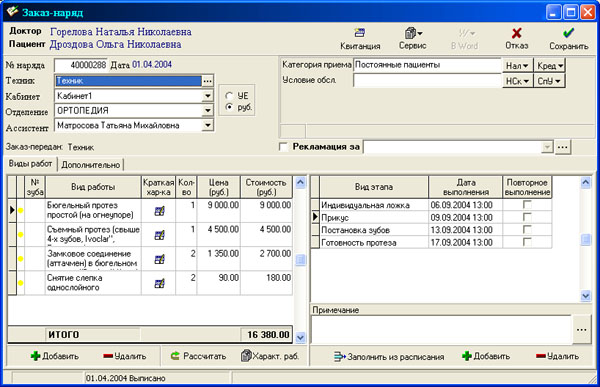Image resolution: width=600 pixels, height=387 pixels.
Task: Open characteristics icon for Замковое соединение row
Action: tap(159, 259)
